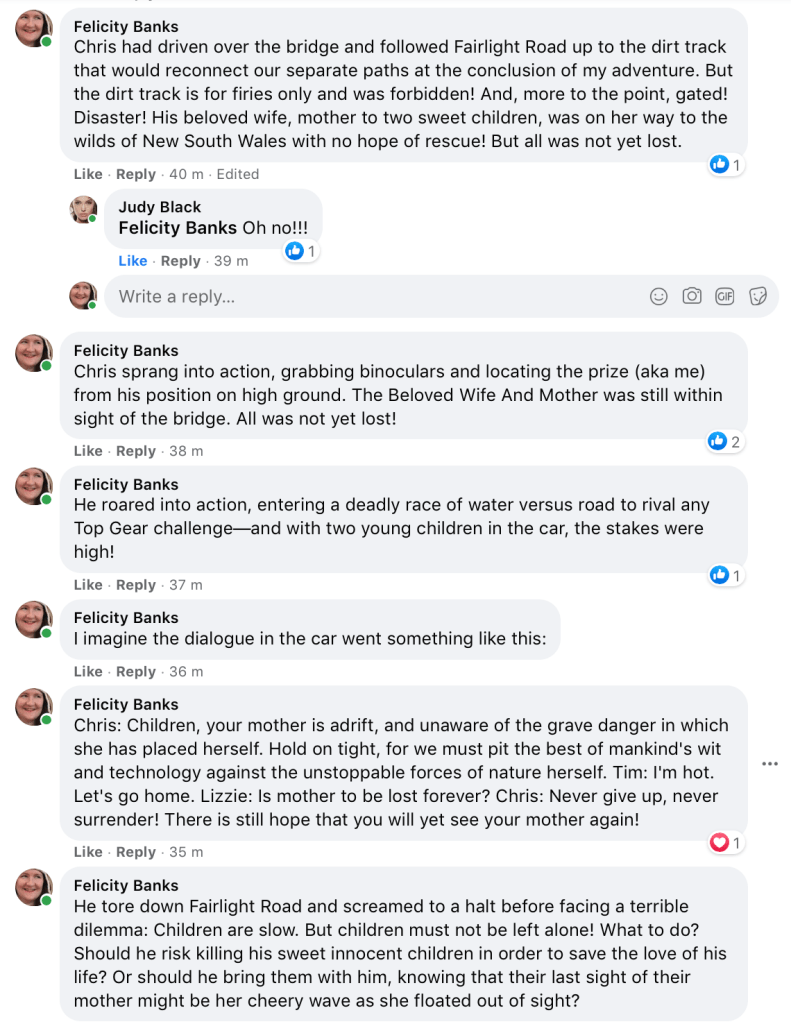Open emoji picker in reply box

click(659, 296)
